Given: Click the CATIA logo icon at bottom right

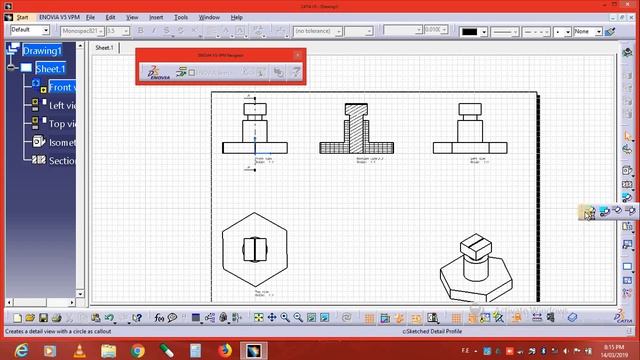Looking at the screenshot, I should pyautogui.click(x=623, y=317).
